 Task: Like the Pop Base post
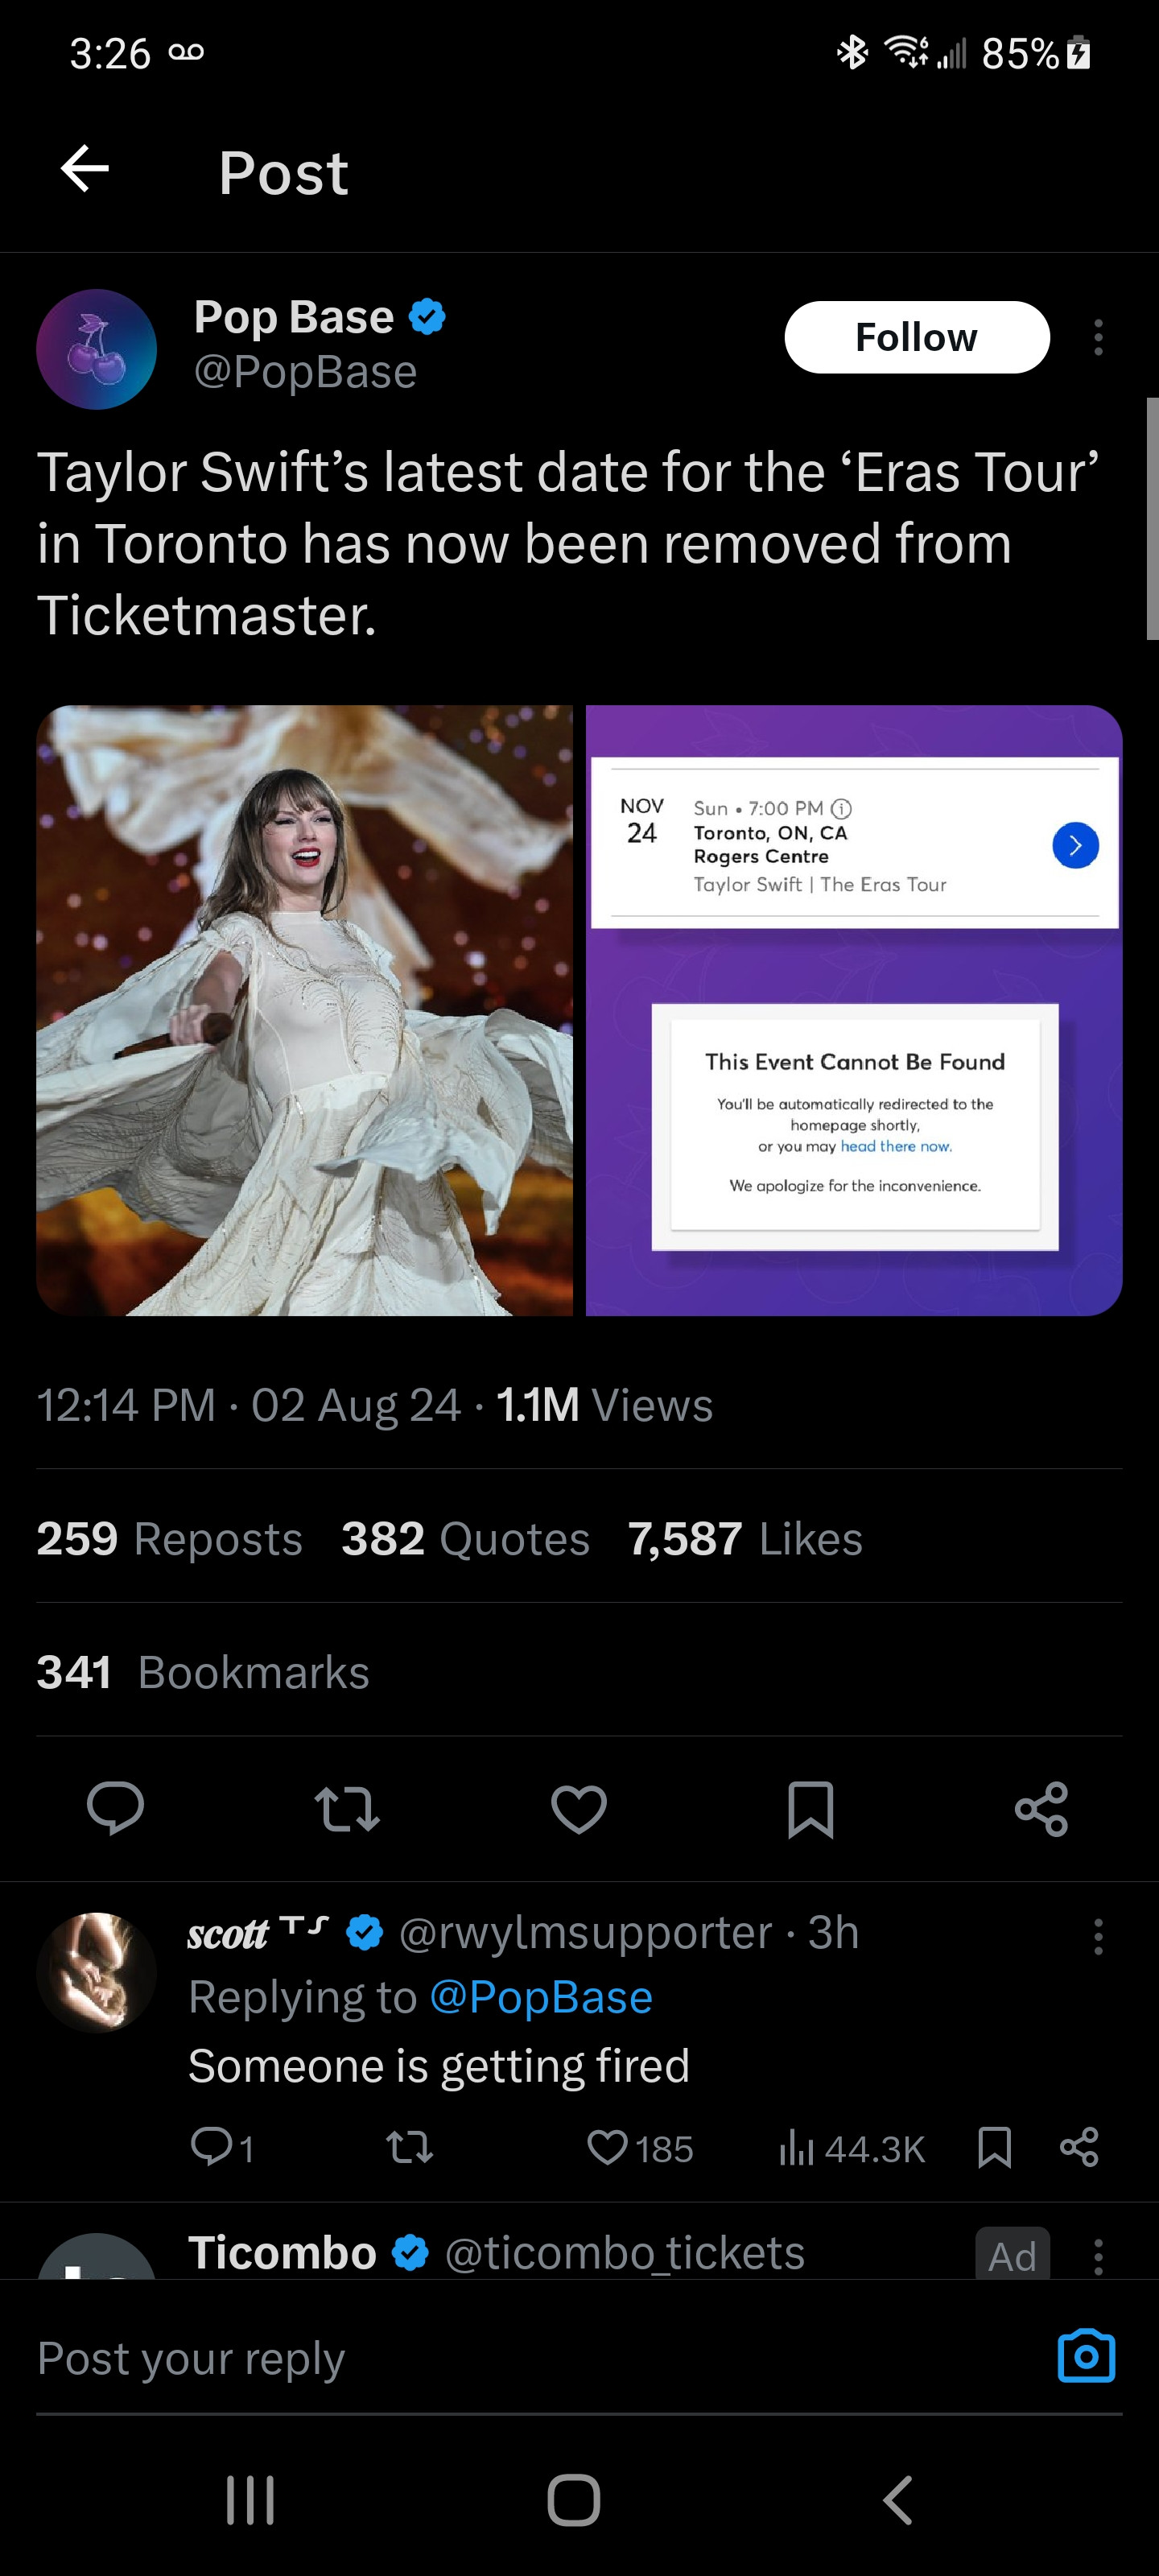(x=579, y=1808)
